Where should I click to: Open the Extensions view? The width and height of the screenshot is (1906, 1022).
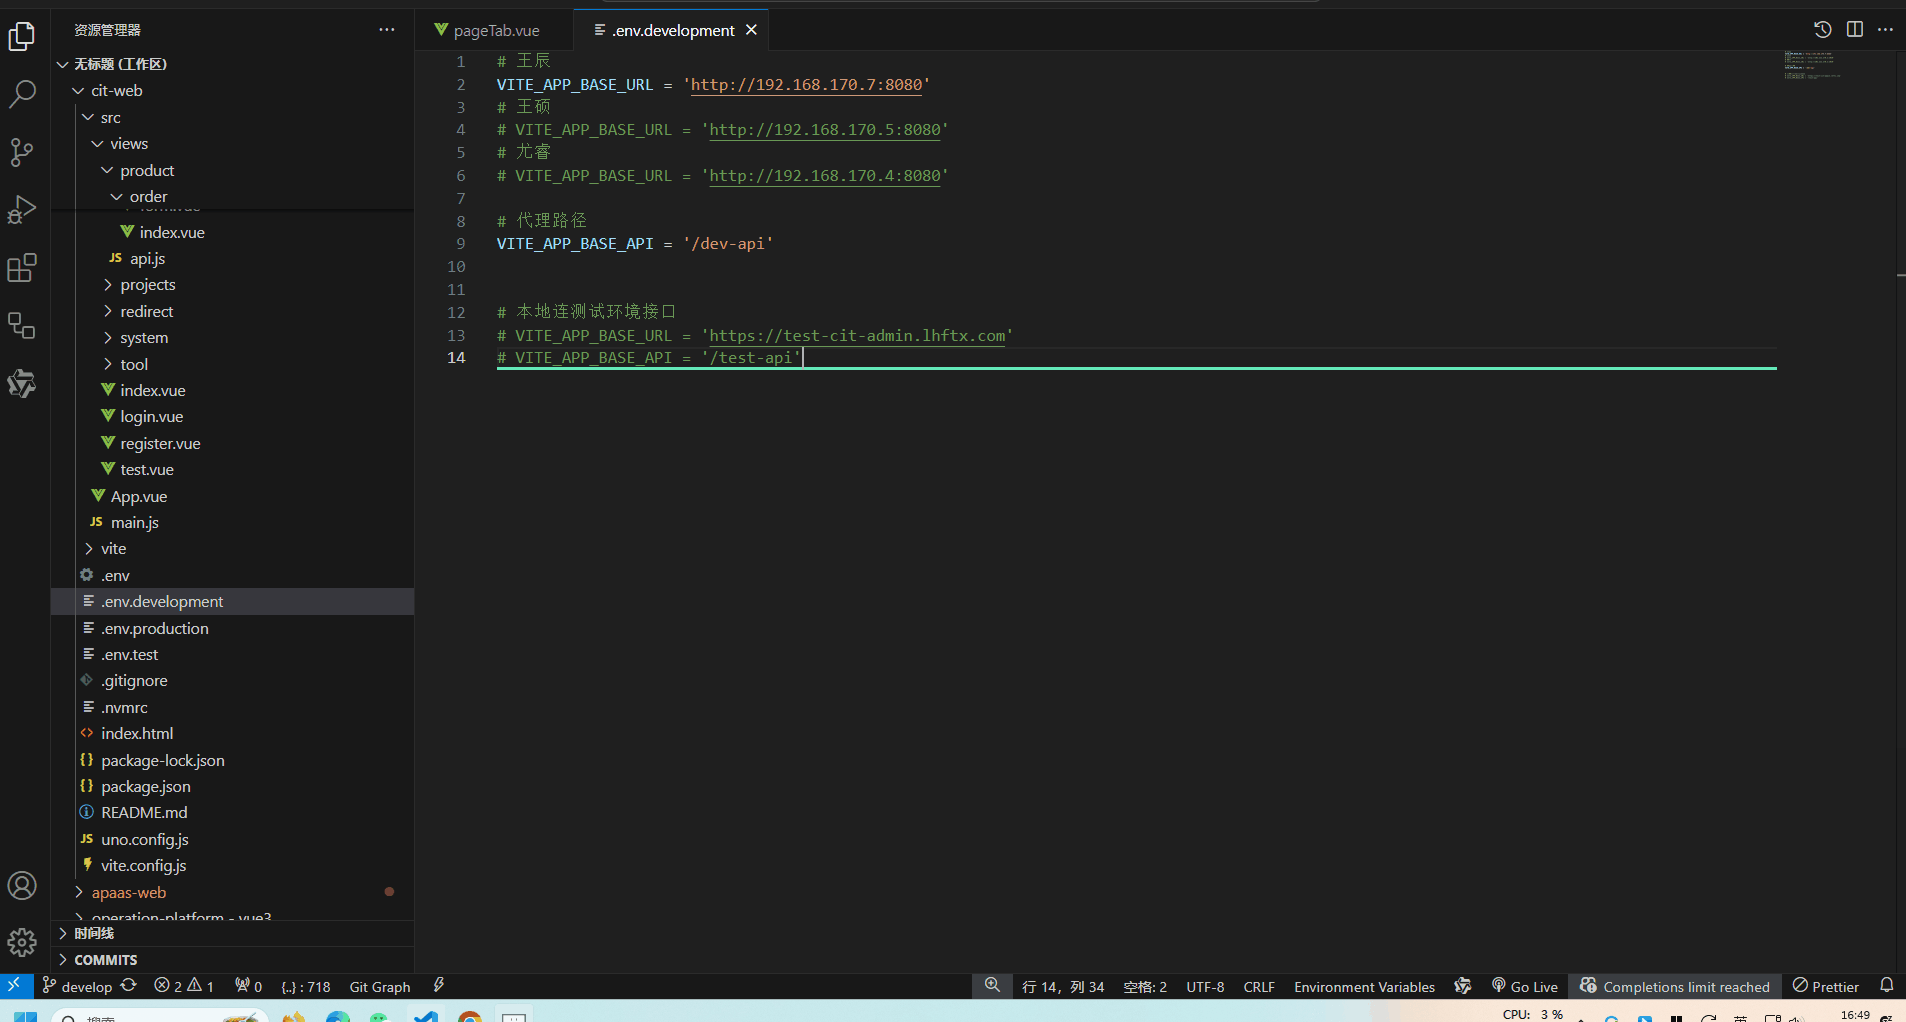click(22, 268)
